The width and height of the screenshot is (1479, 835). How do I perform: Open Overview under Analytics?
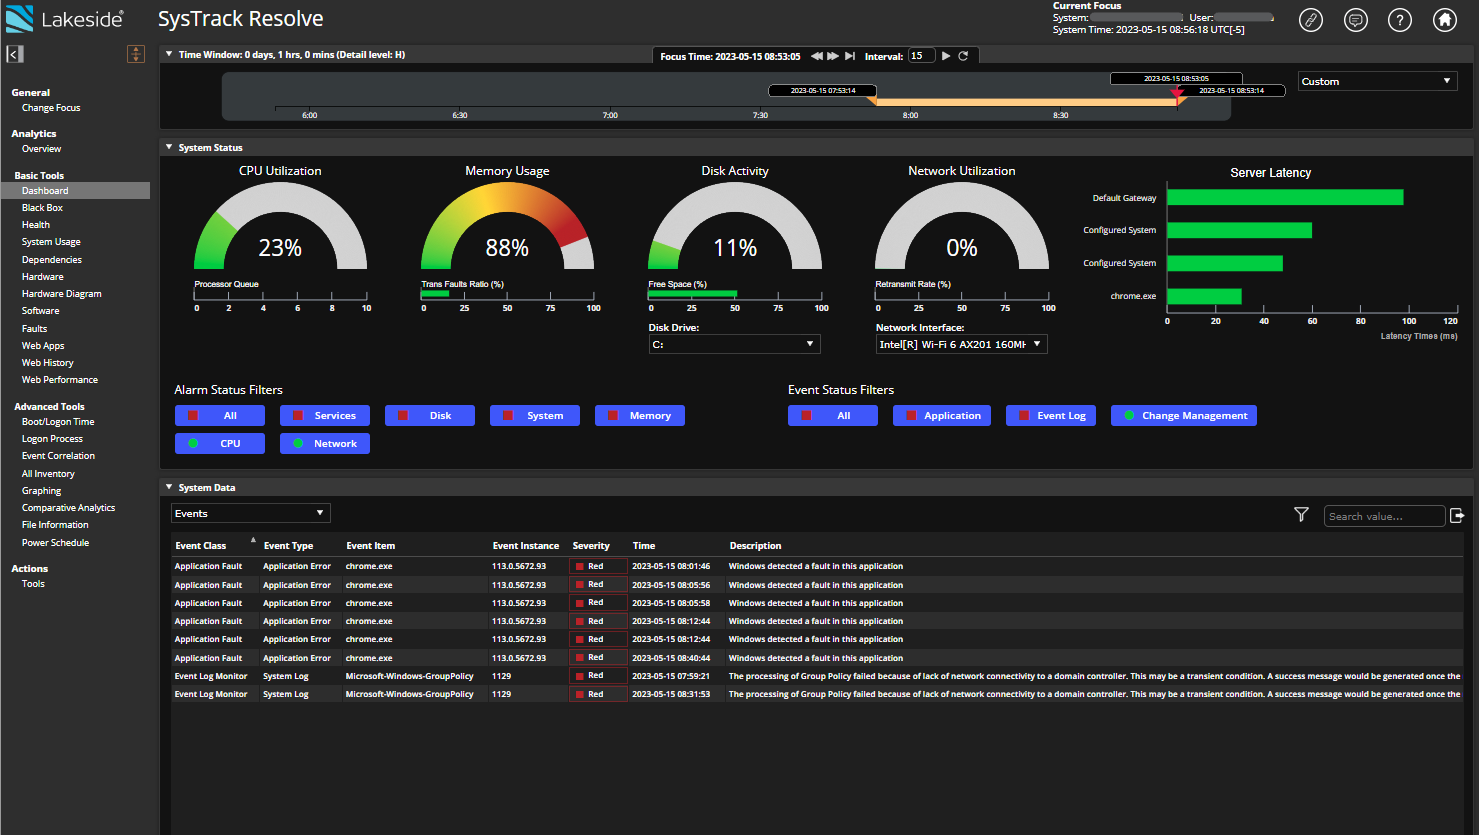[x=42, y=149]
